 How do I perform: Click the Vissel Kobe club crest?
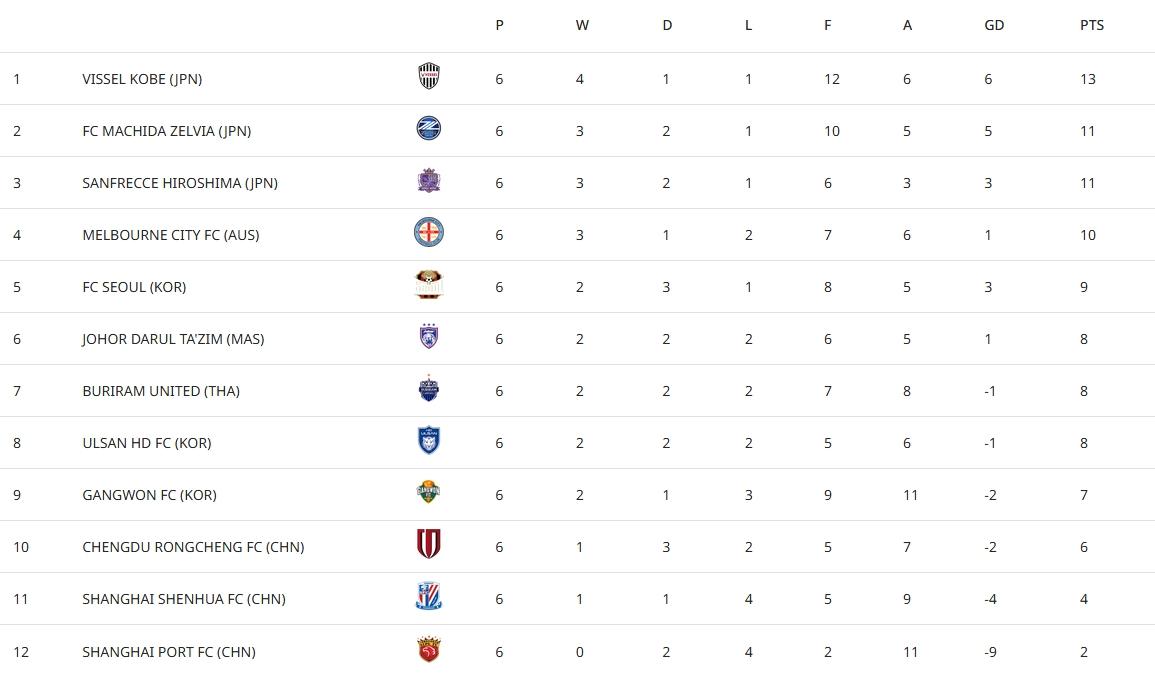click(429, 77)
